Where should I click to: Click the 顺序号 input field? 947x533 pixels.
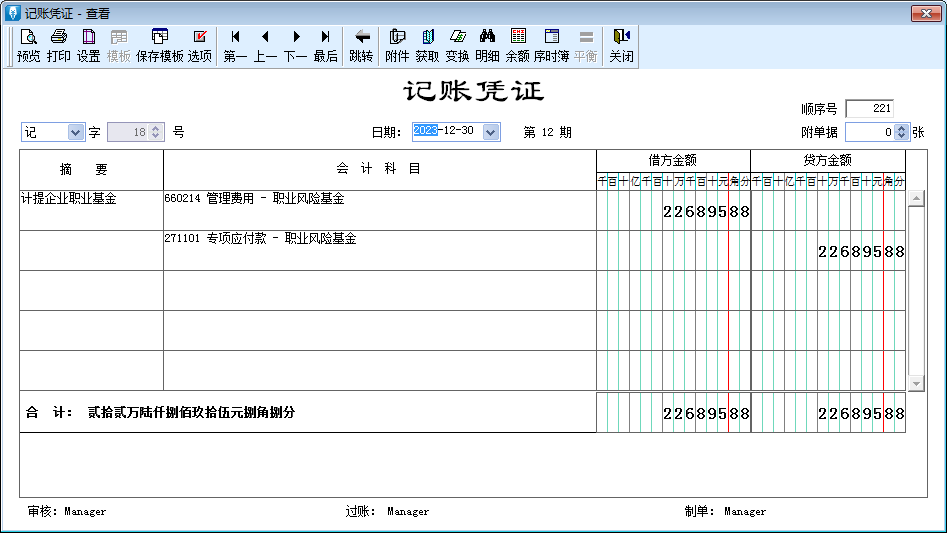869,108
